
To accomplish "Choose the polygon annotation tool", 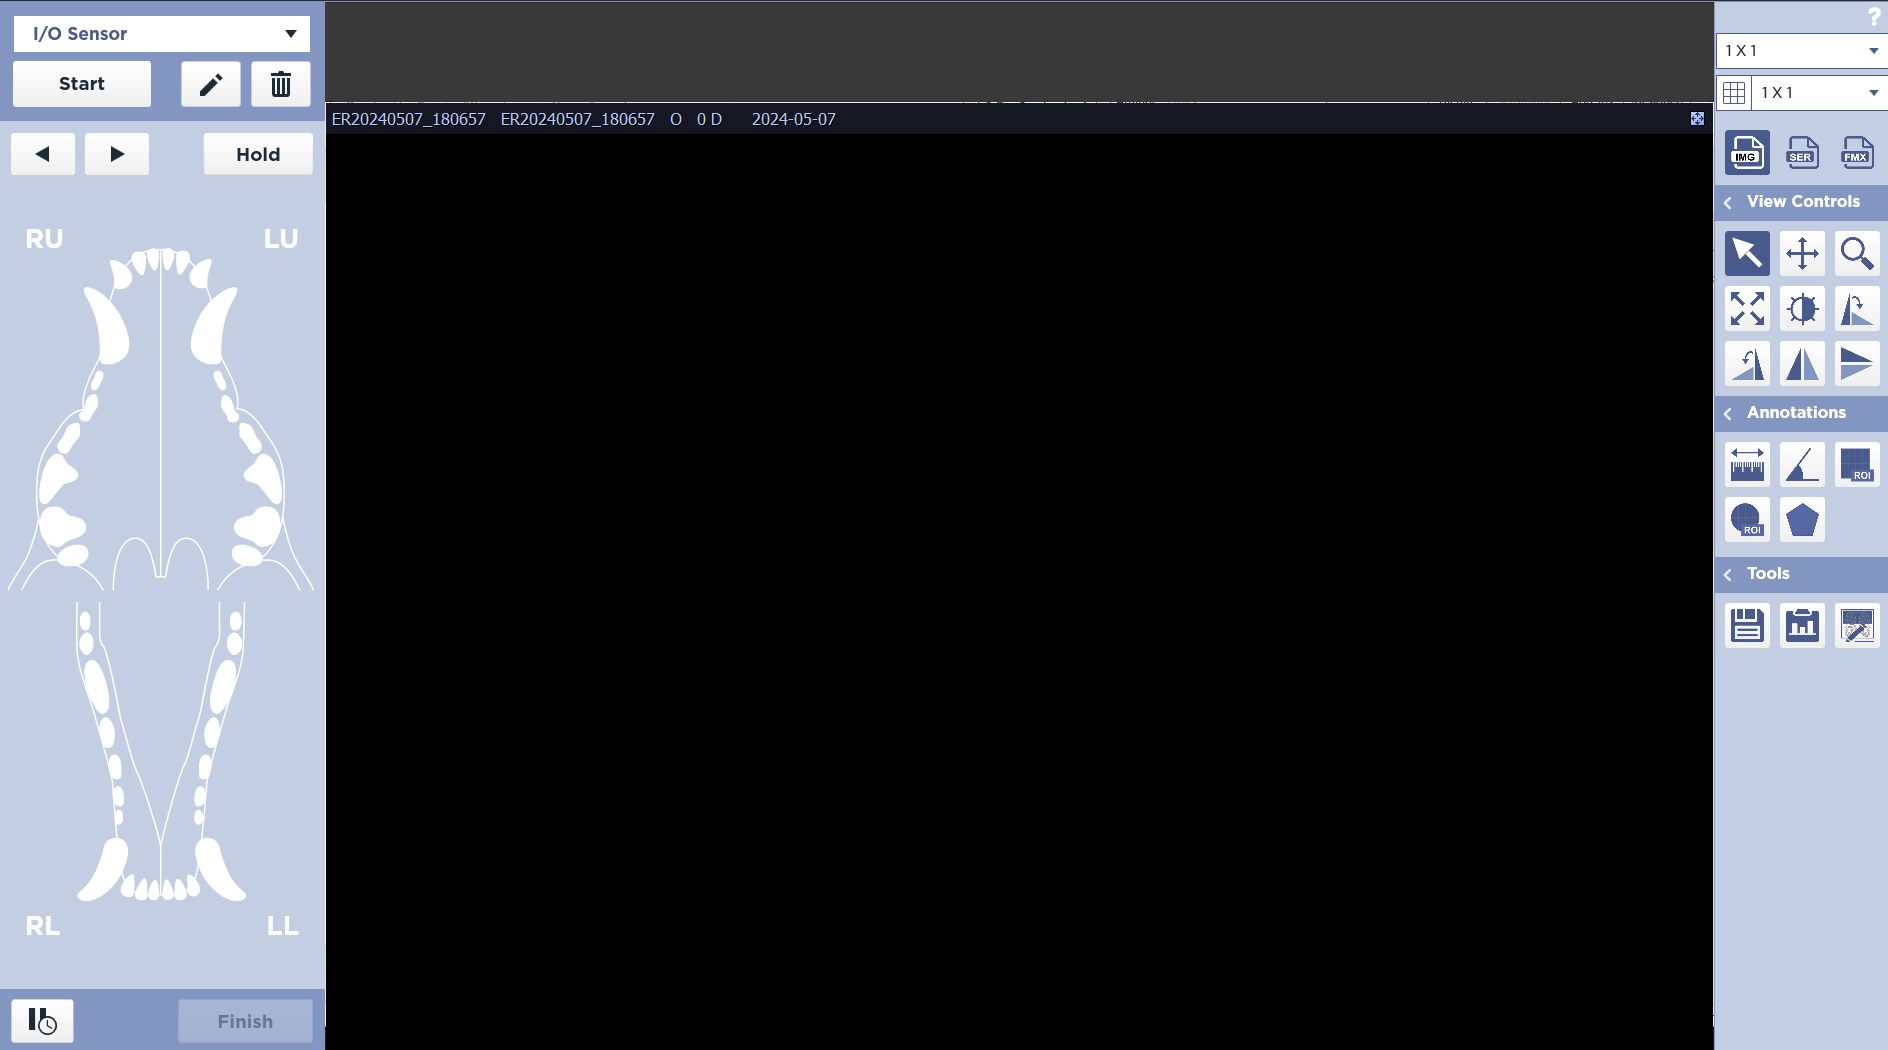I will (1802, 519).
